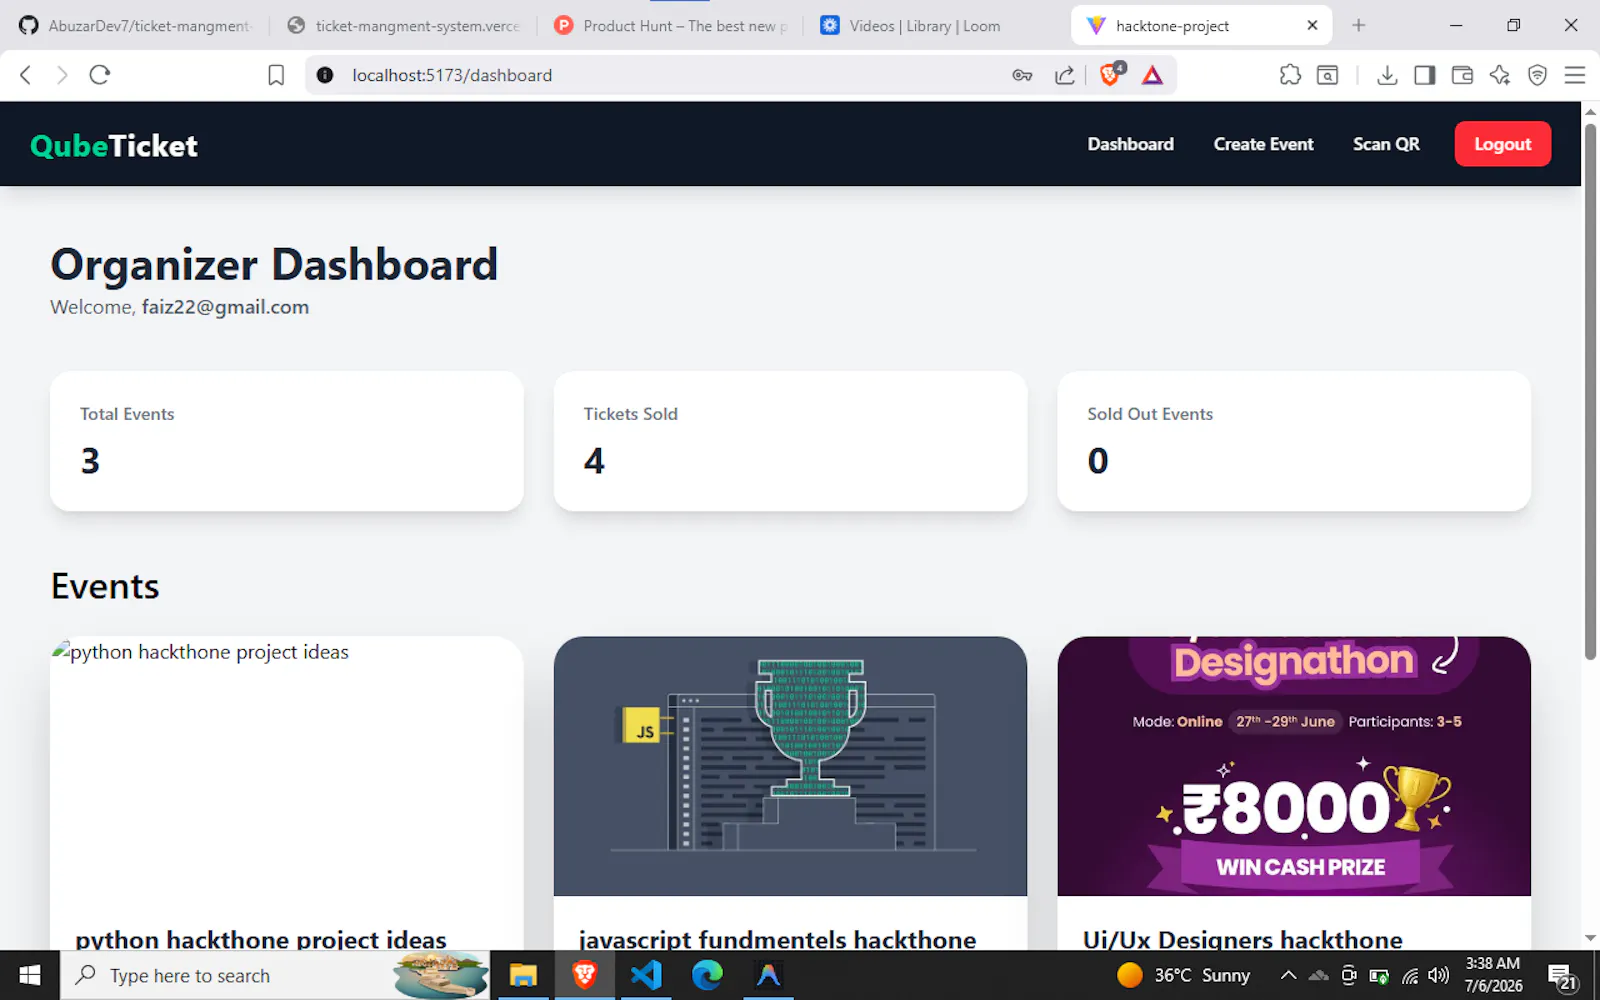
Task: Click the red Logout button
Action: click(1502, 144)
